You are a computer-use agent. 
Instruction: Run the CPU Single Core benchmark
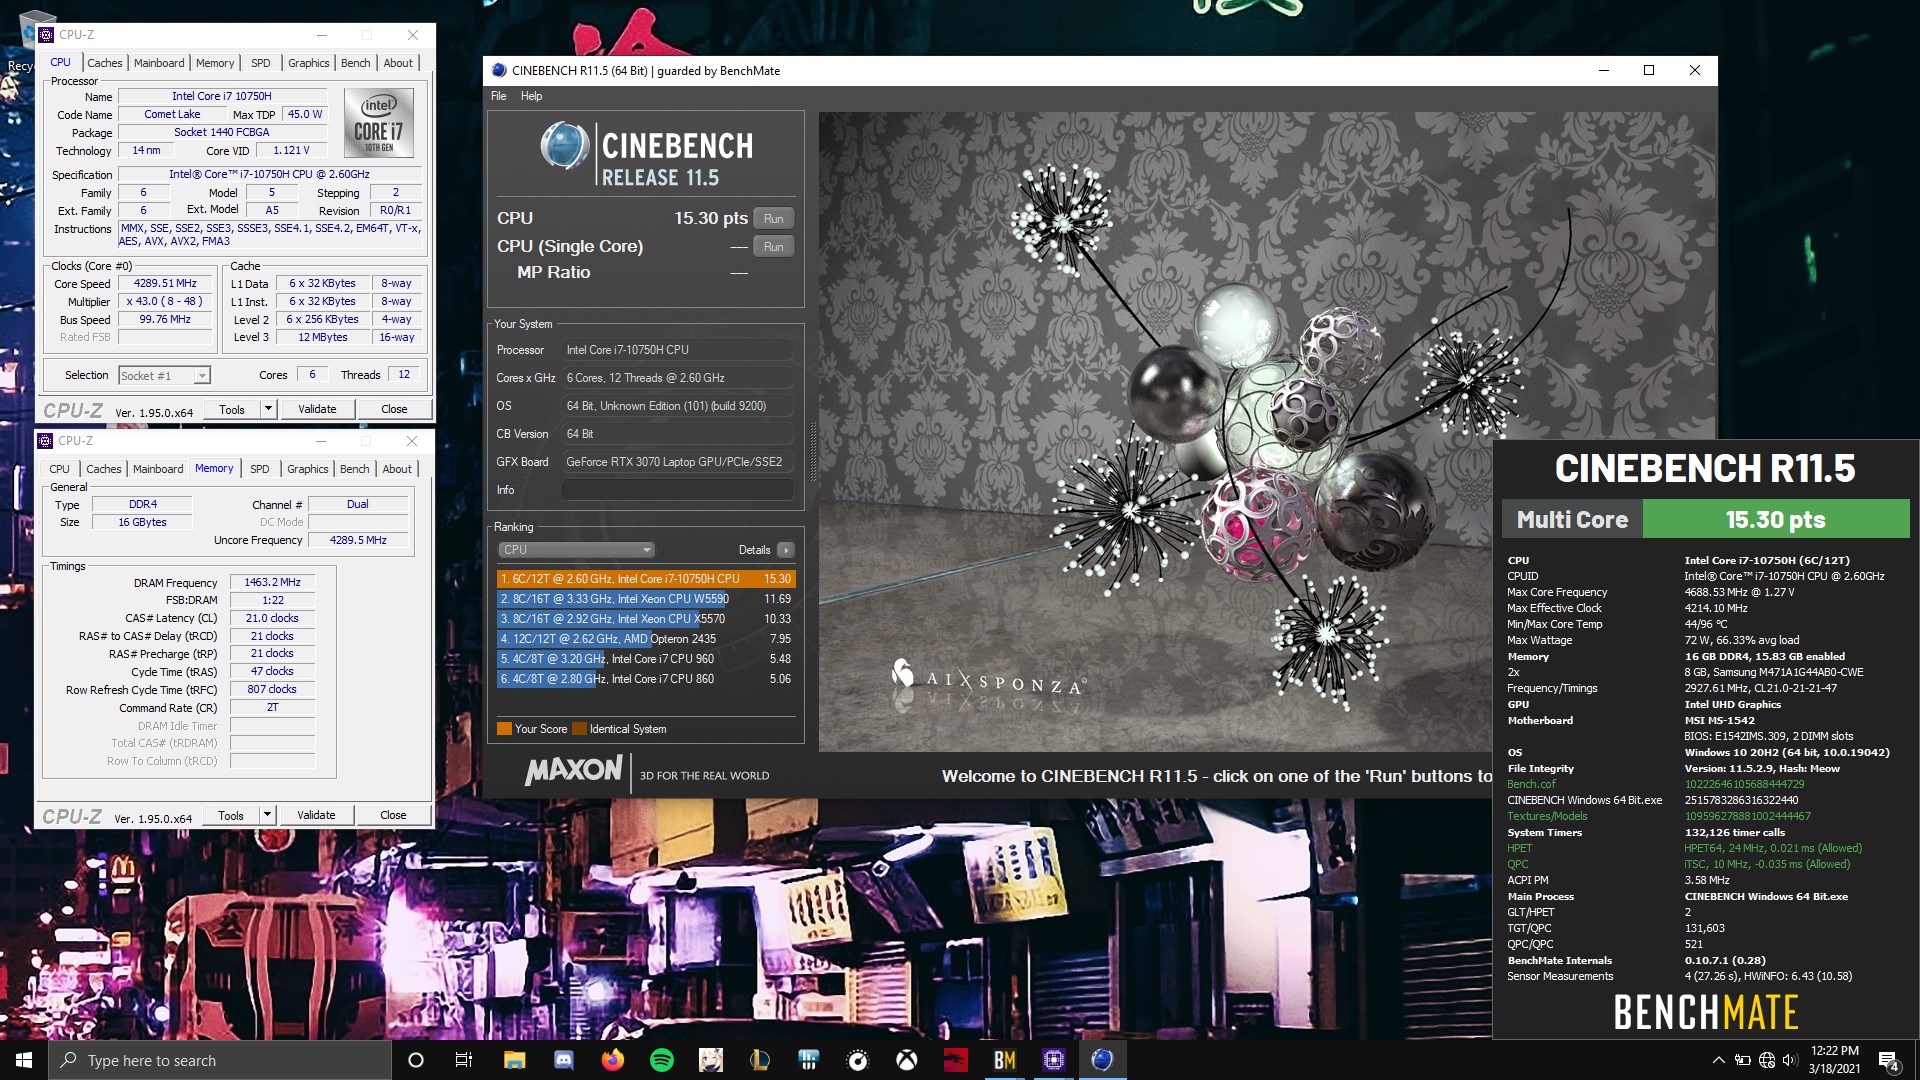click(x=773, y=247)
